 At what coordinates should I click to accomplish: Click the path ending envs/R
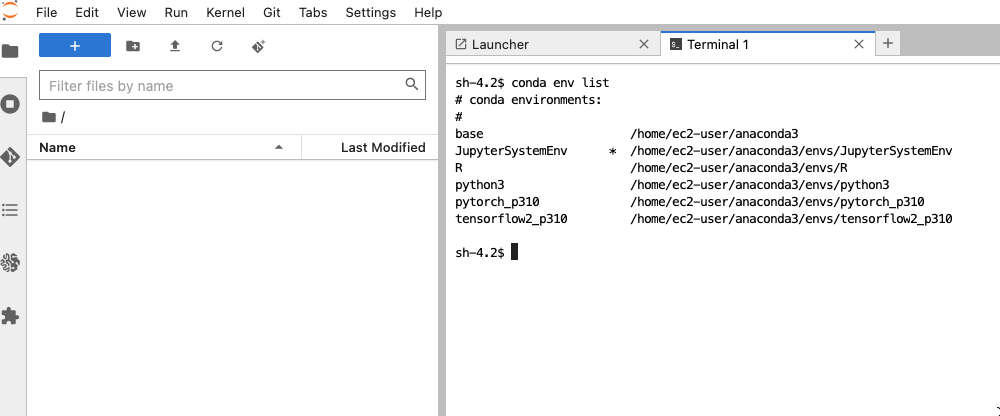[739, 168]
